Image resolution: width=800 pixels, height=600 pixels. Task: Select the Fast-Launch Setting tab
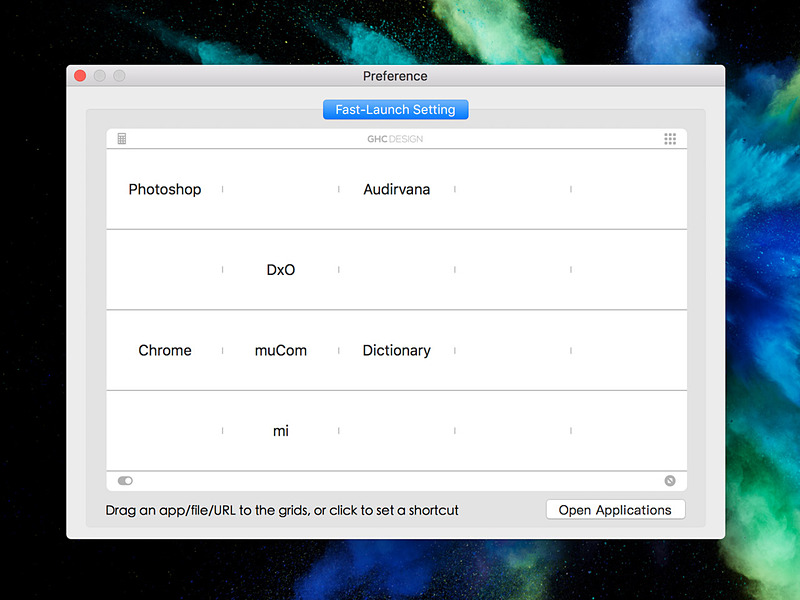[395, 110]
